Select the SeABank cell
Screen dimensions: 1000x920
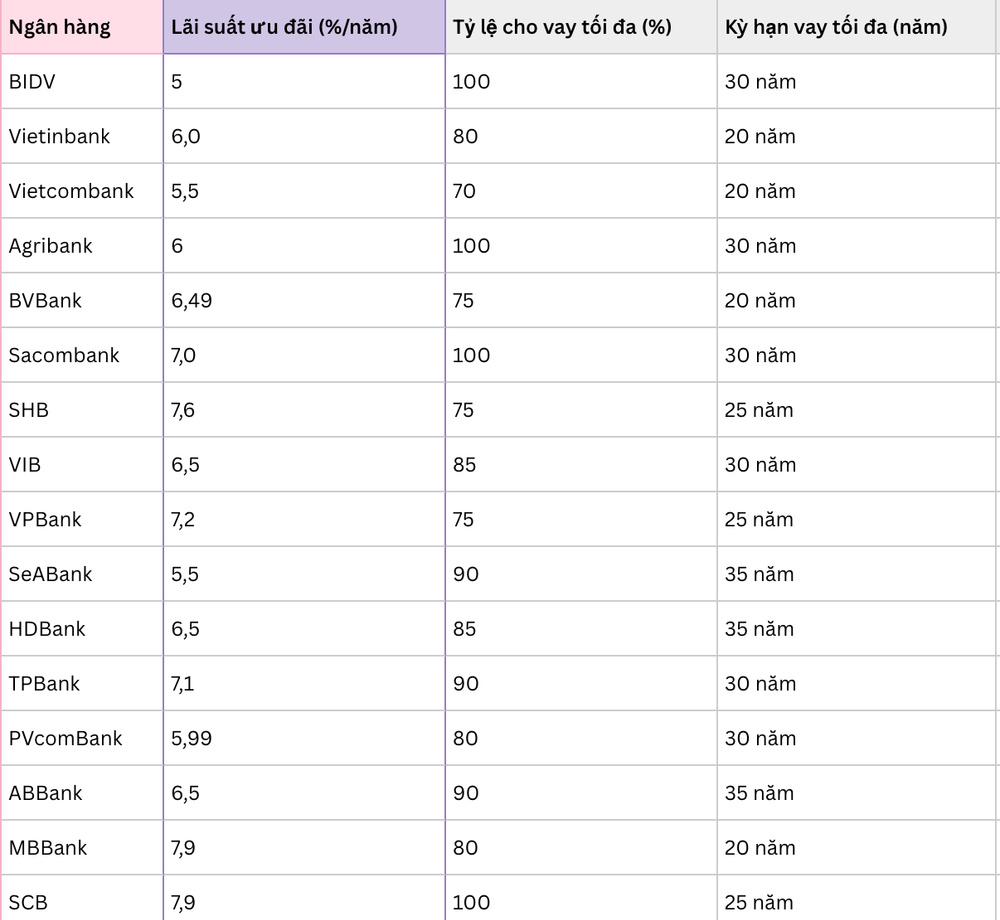pyautogui.click(x=50, y=574)
